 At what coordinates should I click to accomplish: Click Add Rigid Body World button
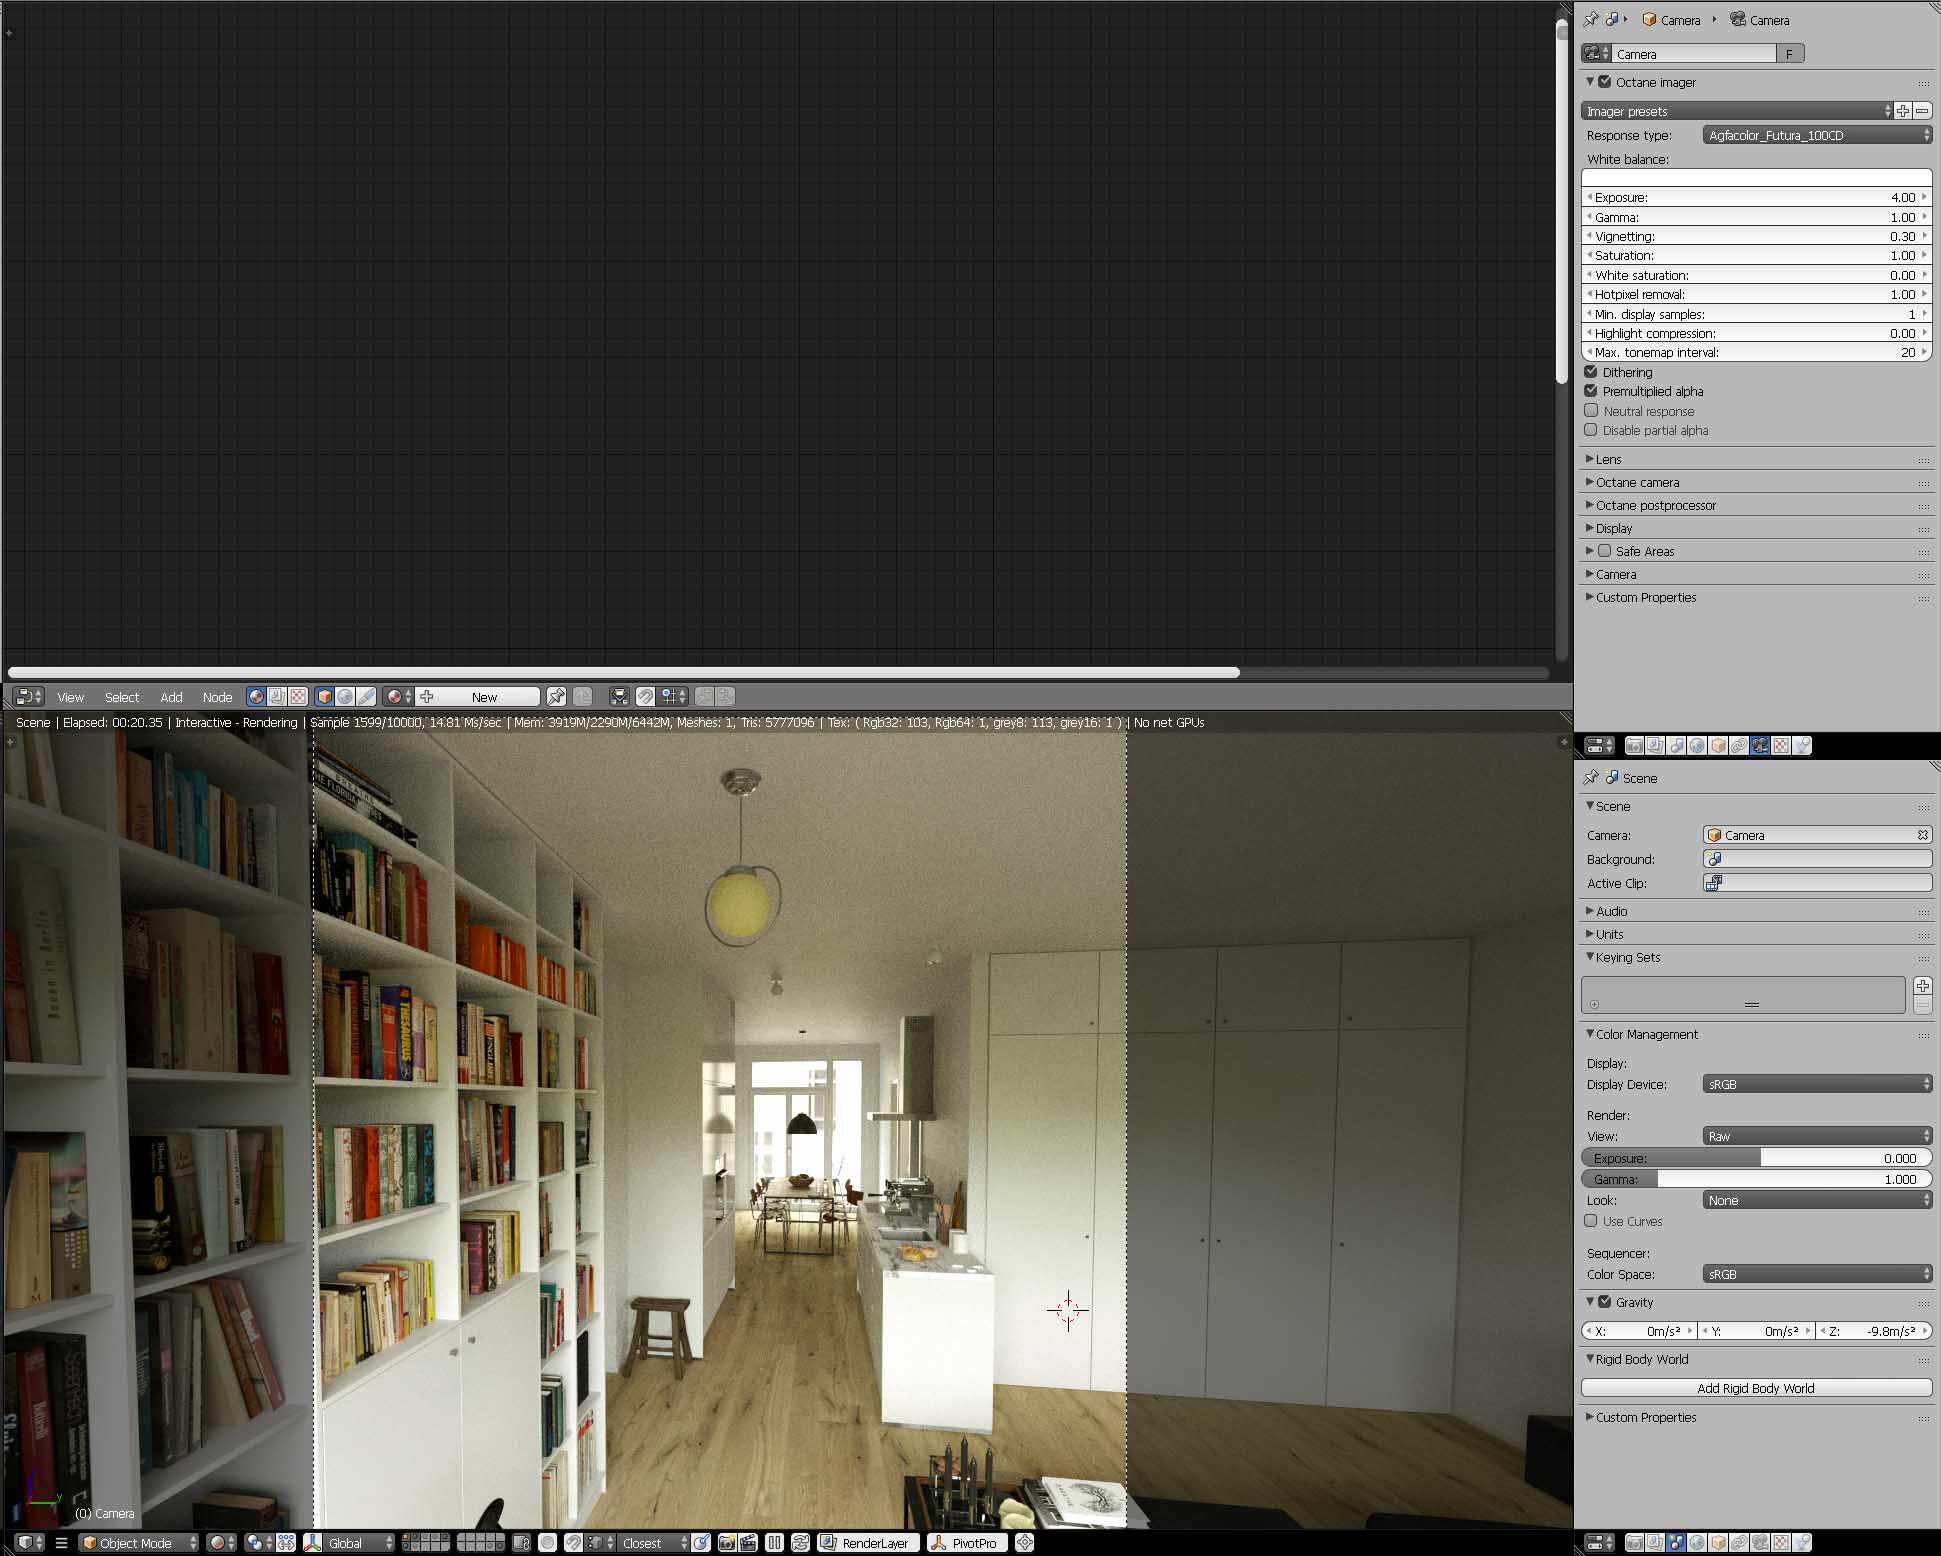1755,1388
